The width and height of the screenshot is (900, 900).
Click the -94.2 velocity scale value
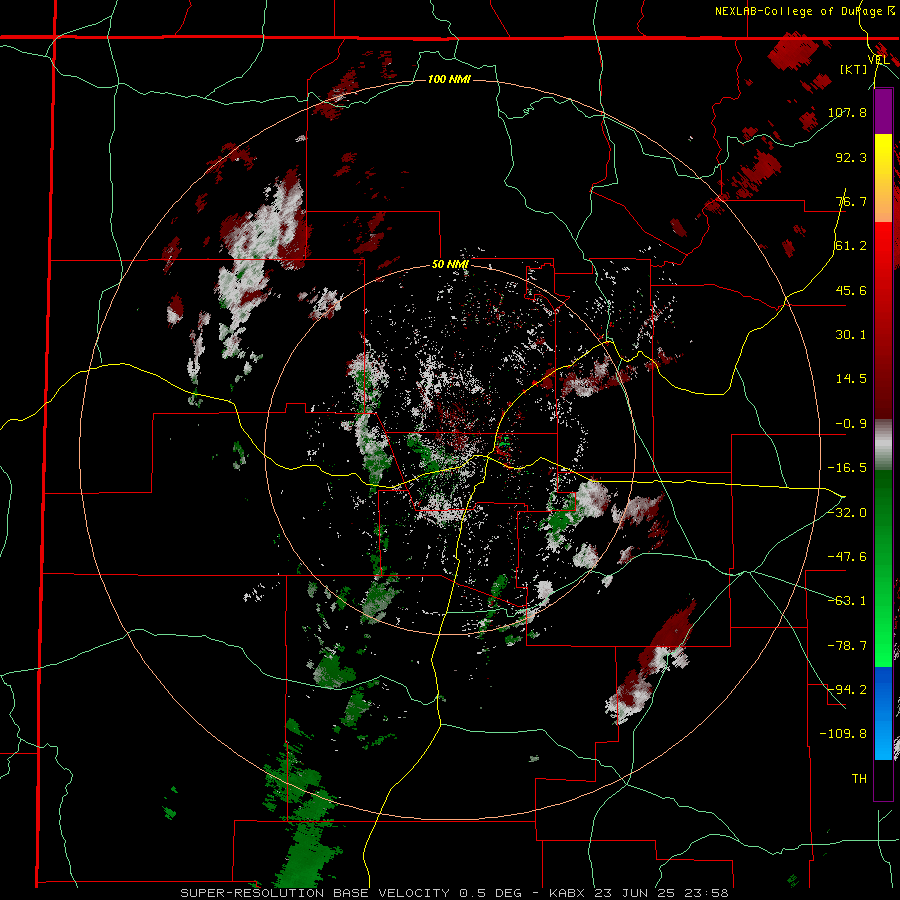847,689
